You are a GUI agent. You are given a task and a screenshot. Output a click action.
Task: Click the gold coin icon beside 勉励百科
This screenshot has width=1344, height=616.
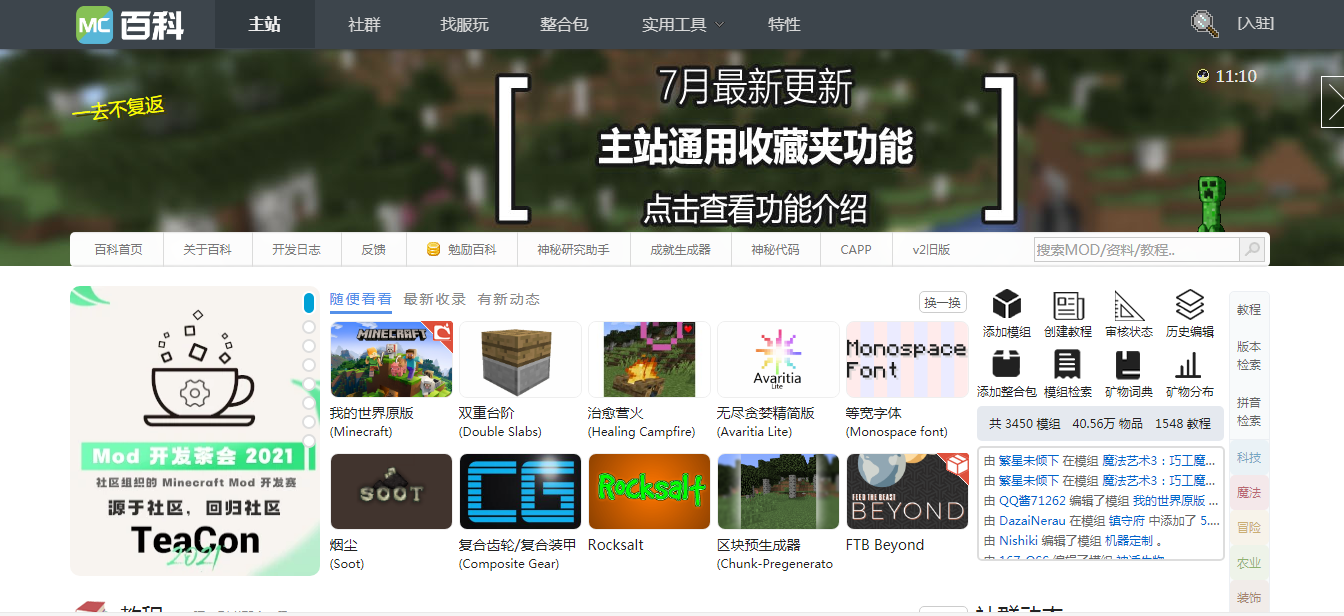point(433,249)
